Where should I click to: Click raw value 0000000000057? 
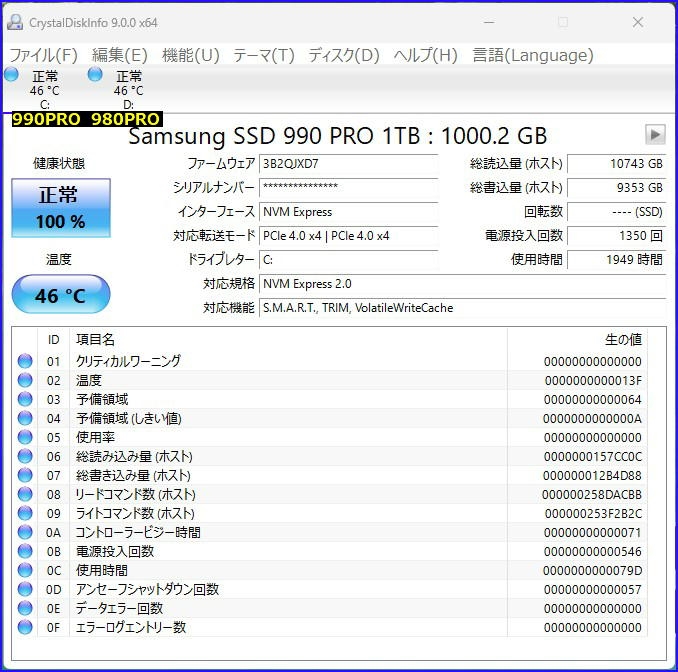tap(593, 590)
